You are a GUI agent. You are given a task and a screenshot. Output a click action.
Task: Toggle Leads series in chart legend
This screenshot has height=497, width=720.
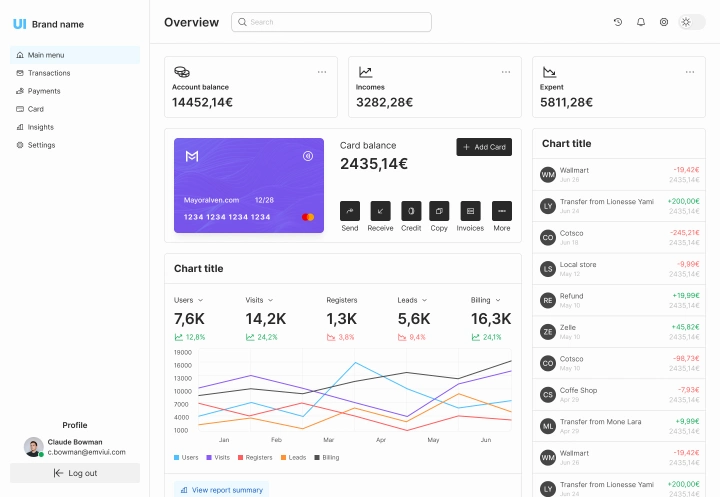click(293, 457)
